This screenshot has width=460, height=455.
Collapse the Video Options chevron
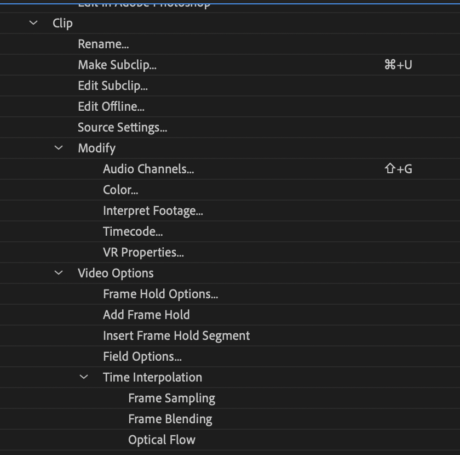[59, 273]
